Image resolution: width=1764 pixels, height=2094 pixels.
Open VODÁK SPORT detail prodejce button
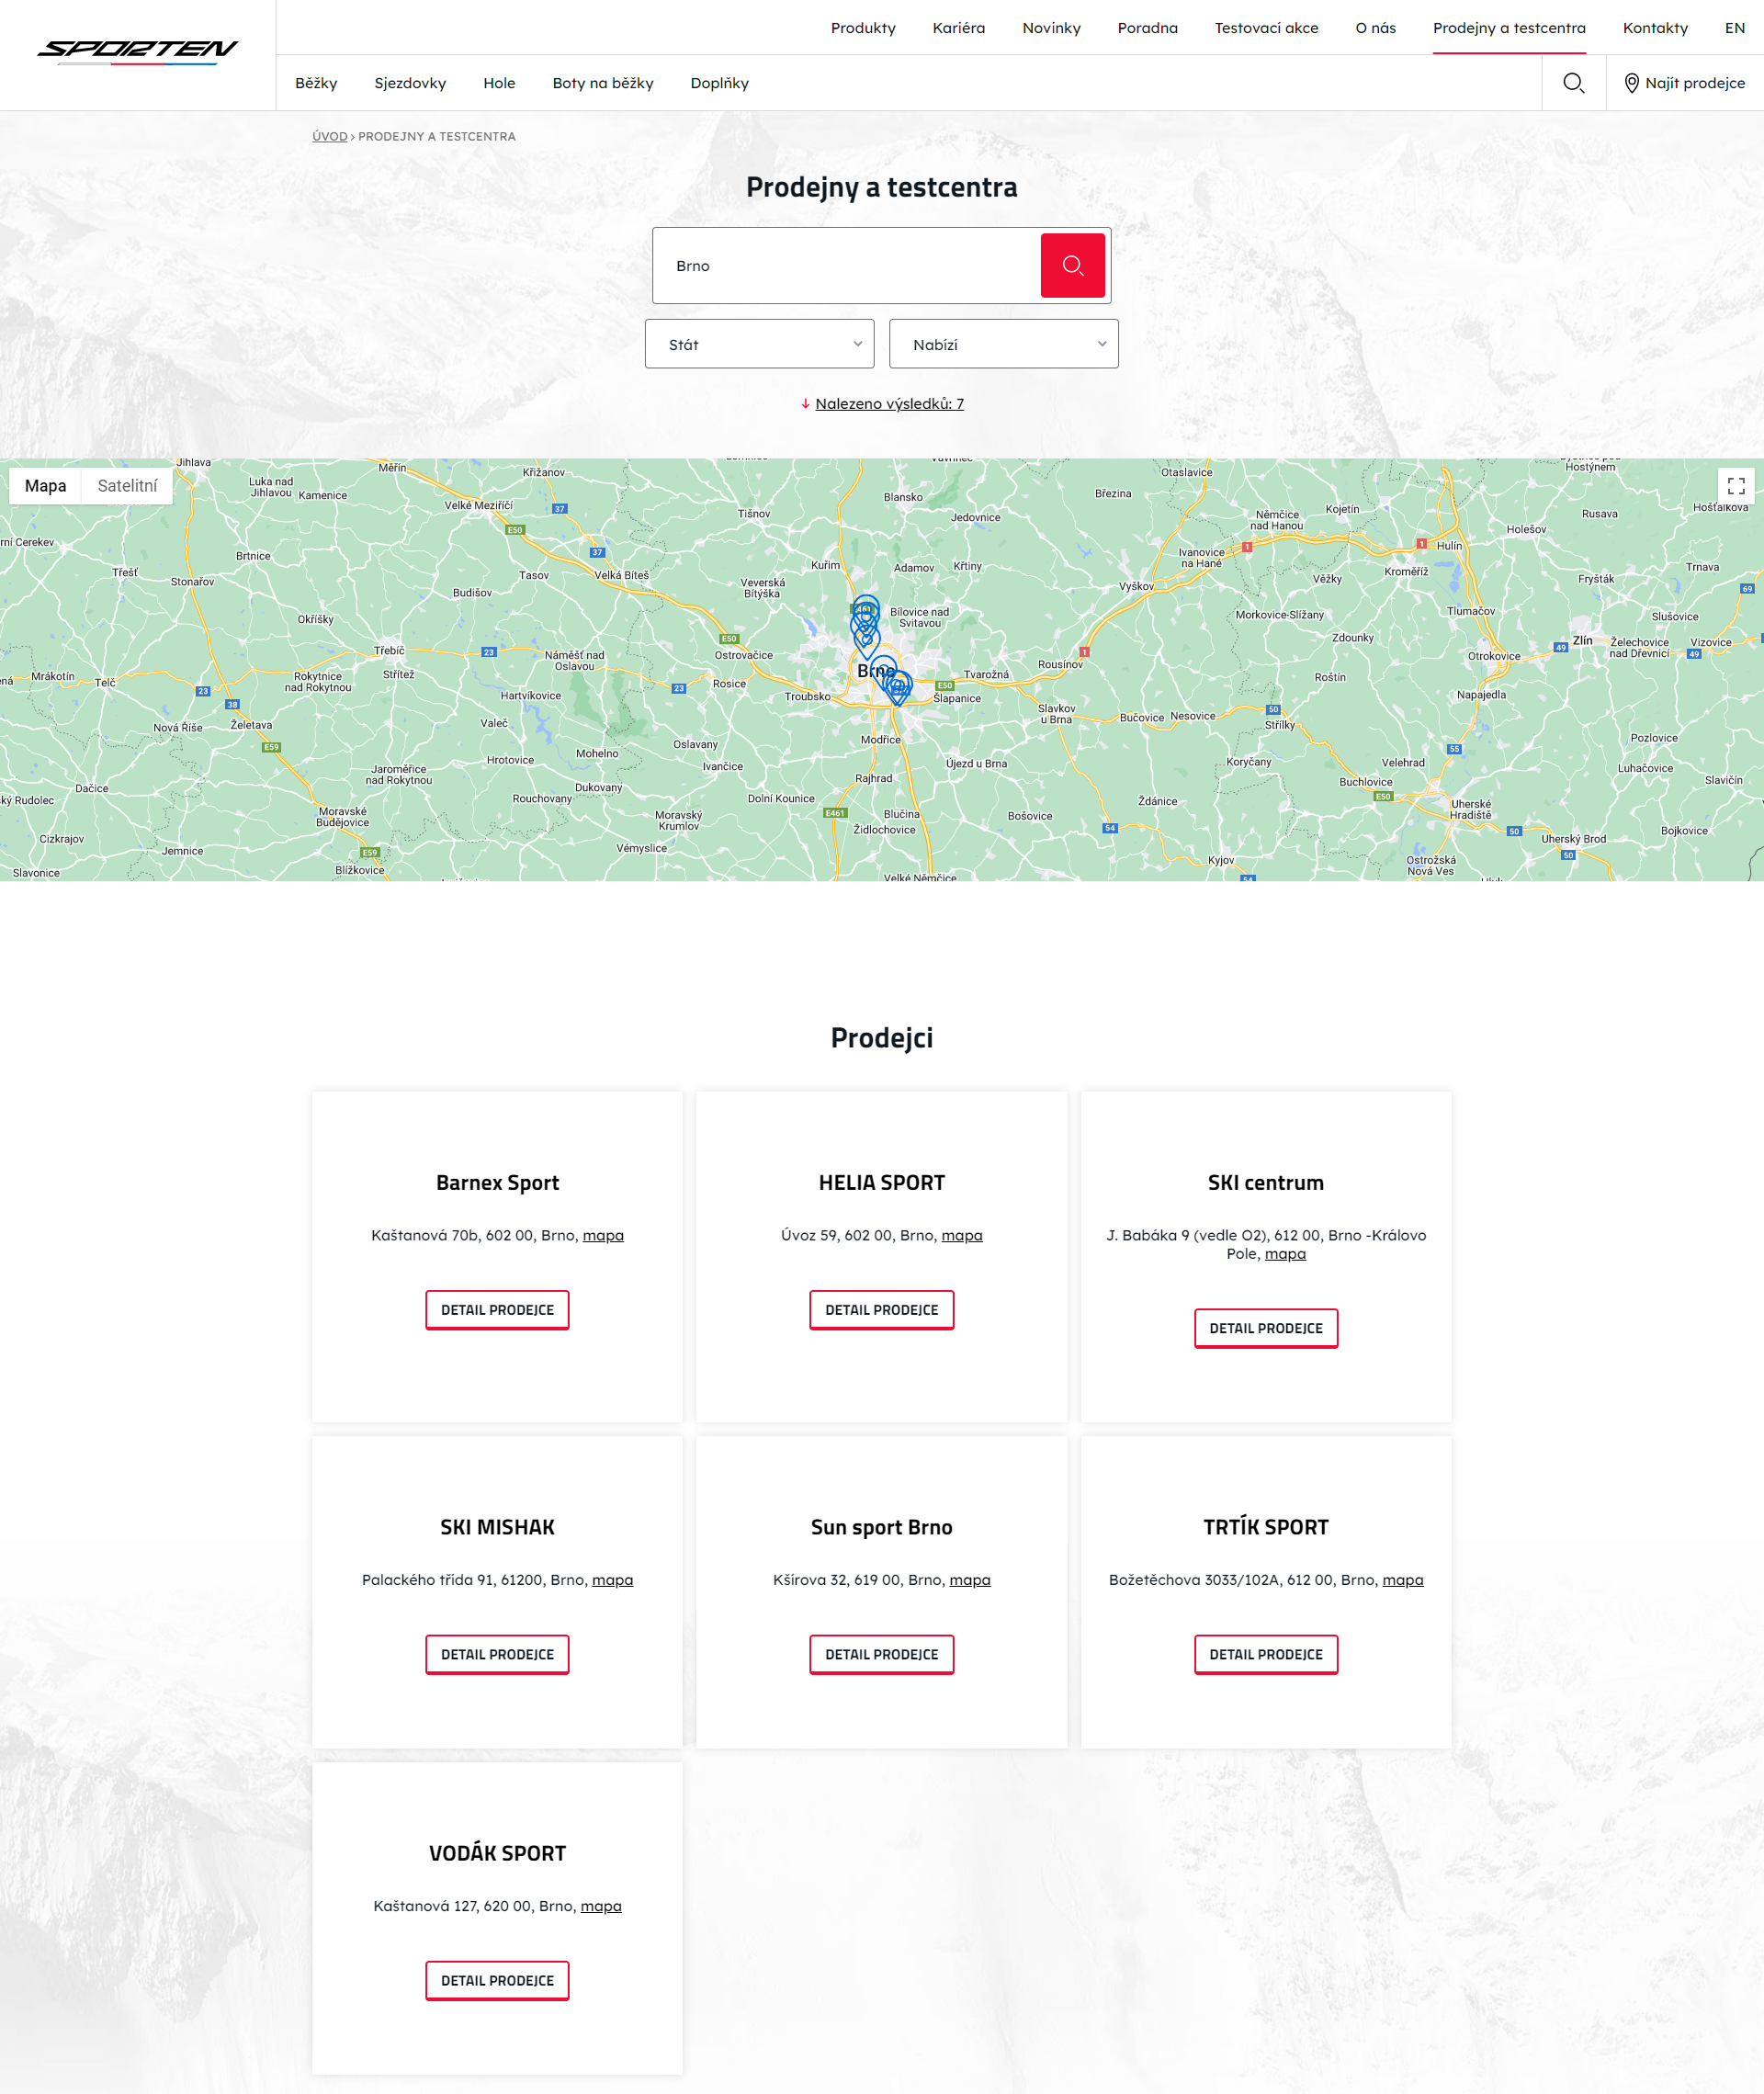497,1980
